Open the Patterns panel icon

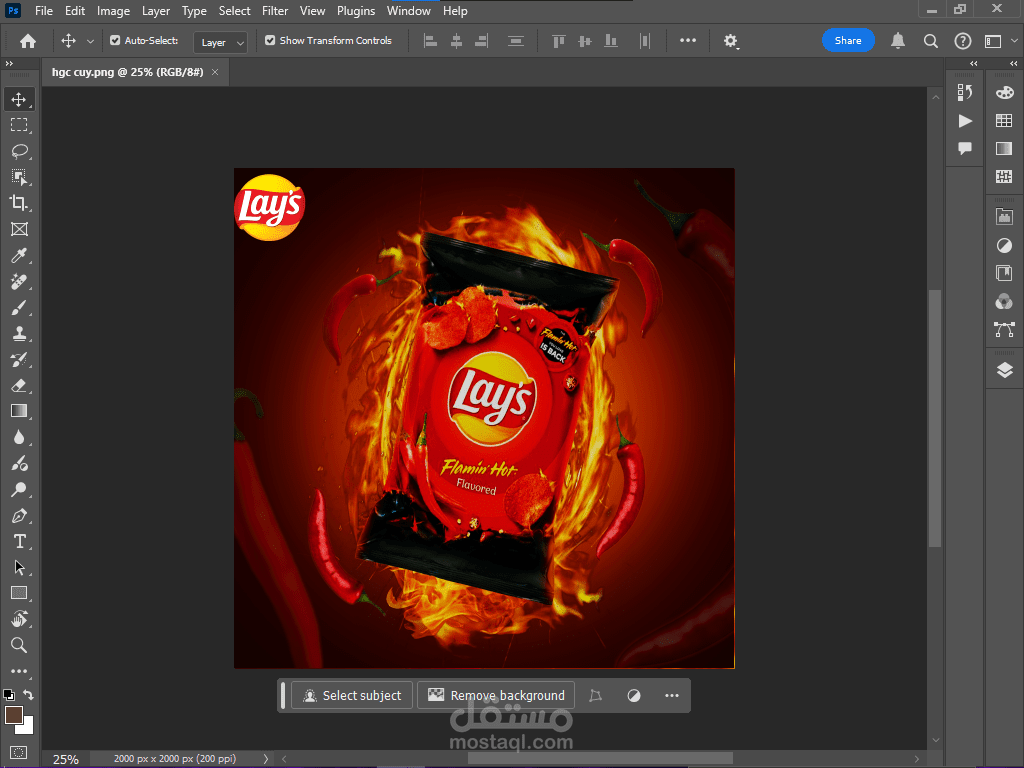(x=1004, y=176)
